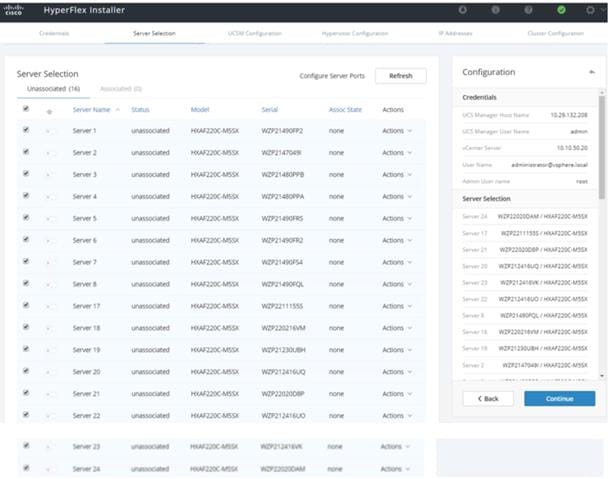
Task: Click the info icon in the header
Action: tap(495, 10)
